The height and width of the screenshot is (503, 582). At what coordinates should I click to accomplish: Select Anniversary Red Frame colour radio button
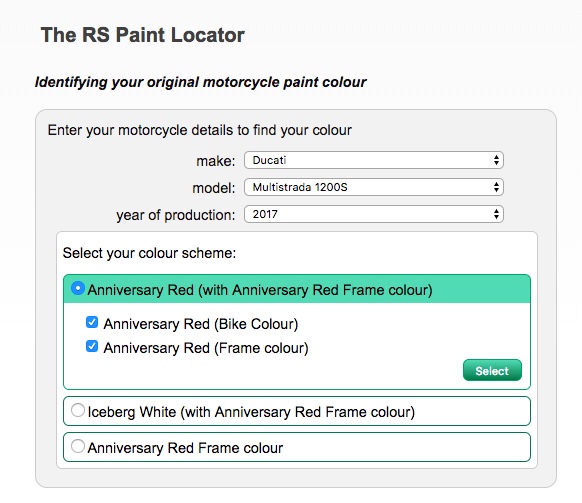[78, 446]
